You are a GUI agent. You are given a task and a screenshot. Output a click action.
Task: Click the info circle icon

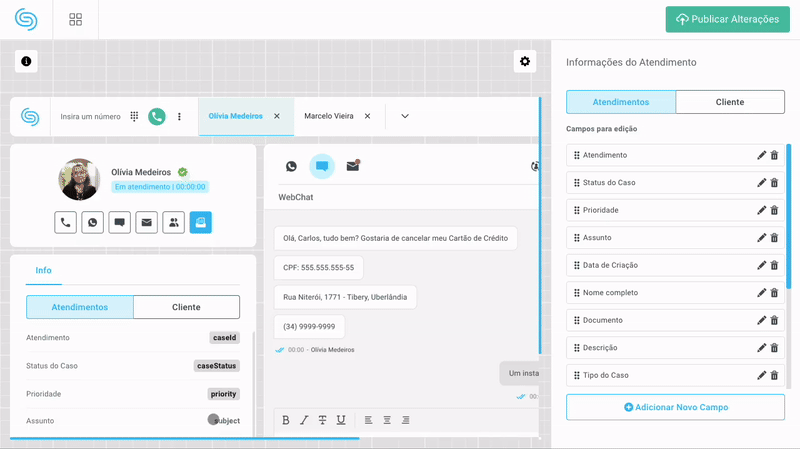click(x=26, y=61)
